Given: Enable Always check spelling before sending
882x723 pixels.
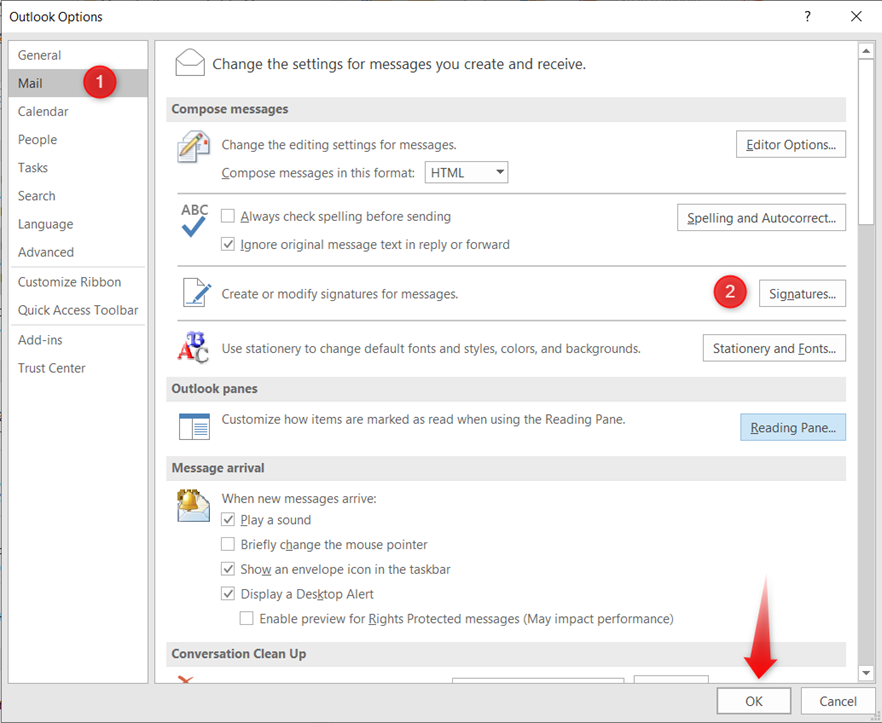Looking at the screenshot, I should [228, 216].
